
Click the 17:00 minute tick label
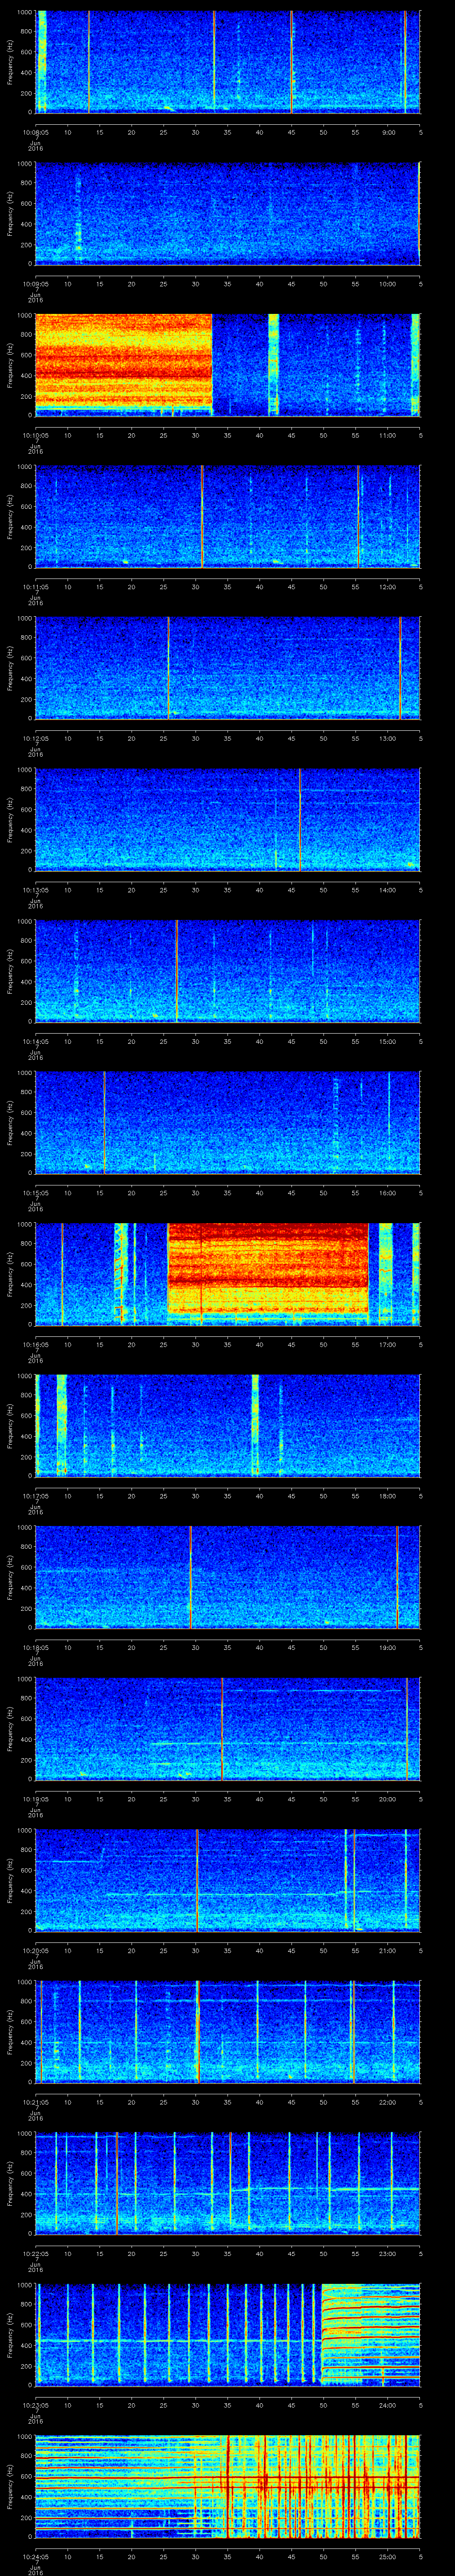tap(388, 1344)
